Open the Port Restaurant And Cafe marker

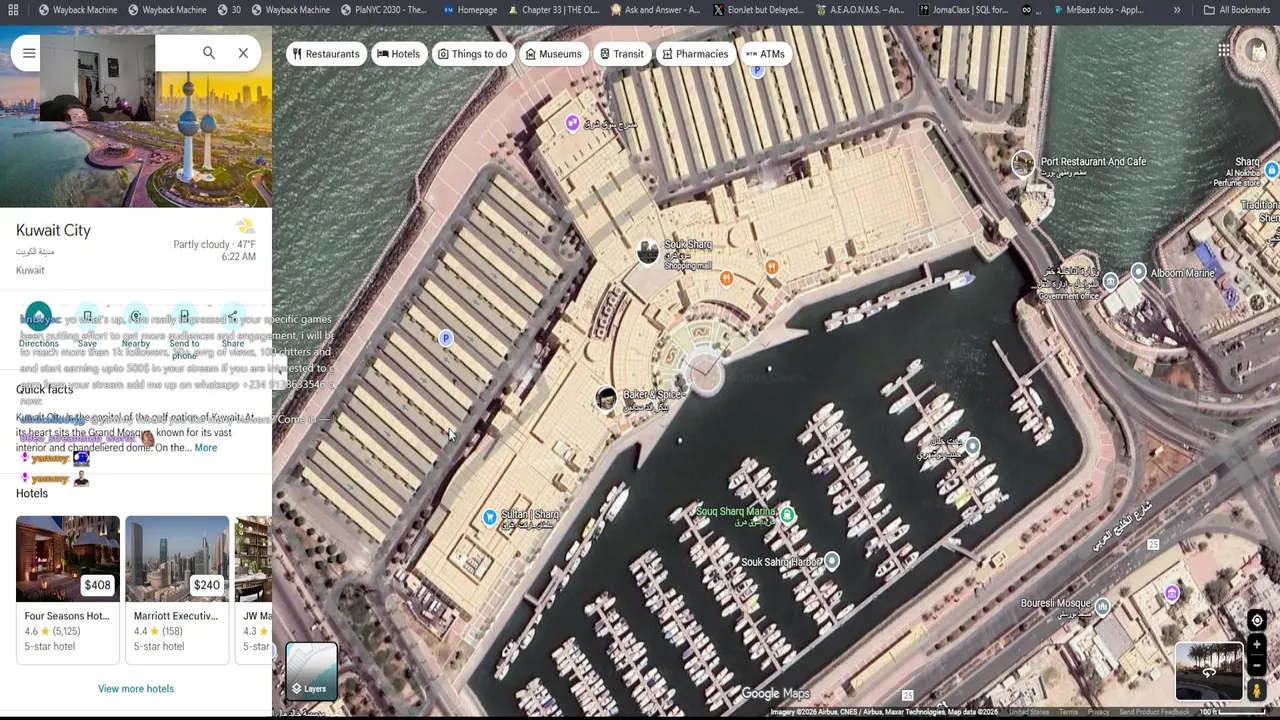[x=1022, y=164]
